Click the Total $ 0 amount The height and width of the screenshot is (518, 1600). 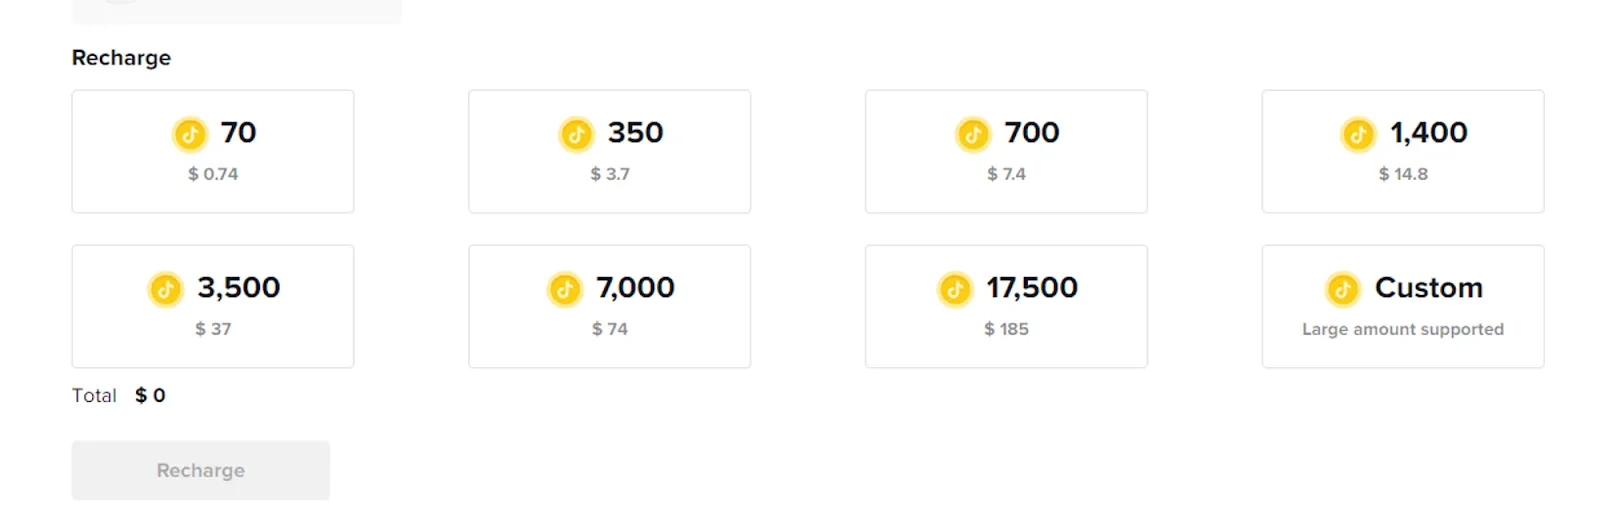pos(150,396)
